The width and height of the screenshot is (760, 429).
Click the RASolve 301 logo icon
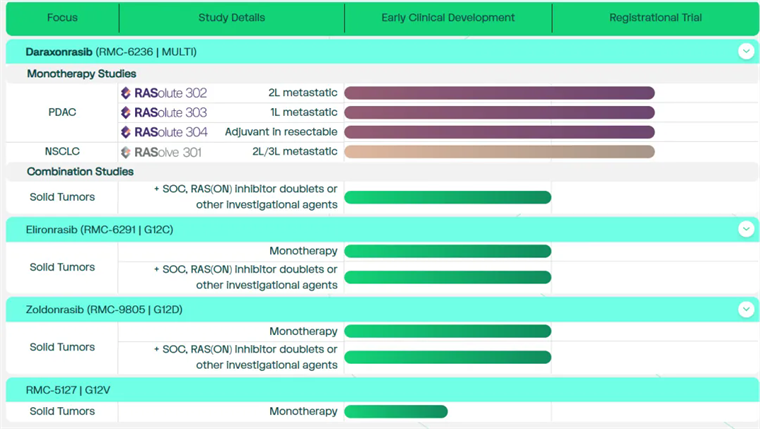(126, 152)
